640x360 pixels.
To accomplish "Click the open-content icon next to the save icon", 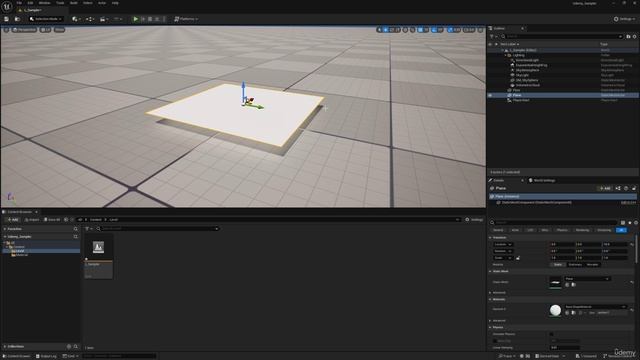I will 17,19.
